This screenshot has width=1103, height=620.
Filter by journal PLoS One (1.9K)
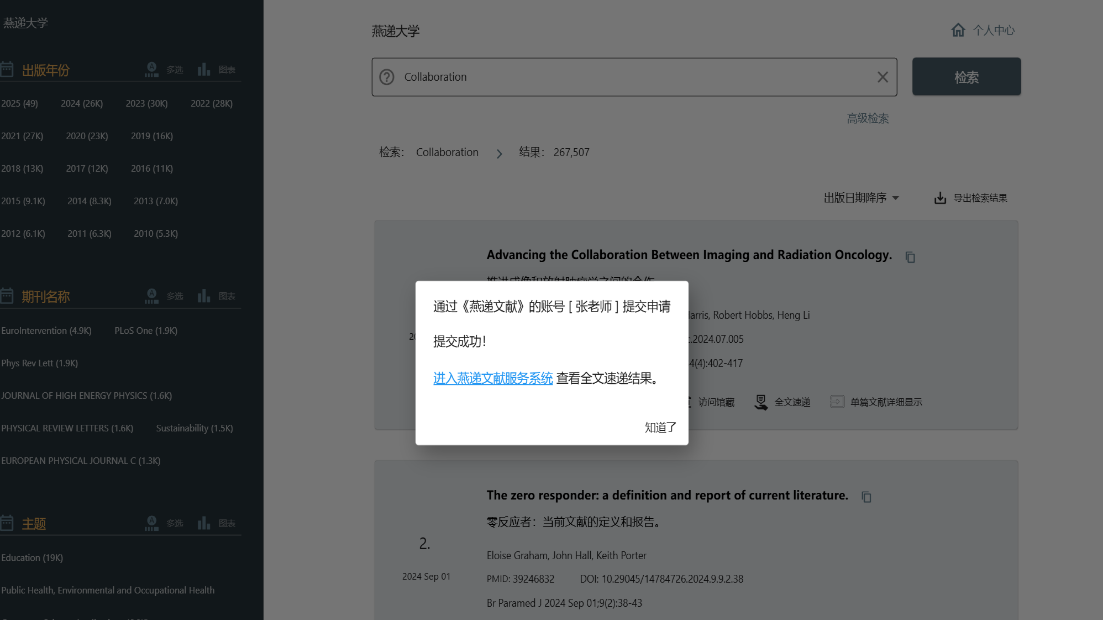[x=145, y=330]
